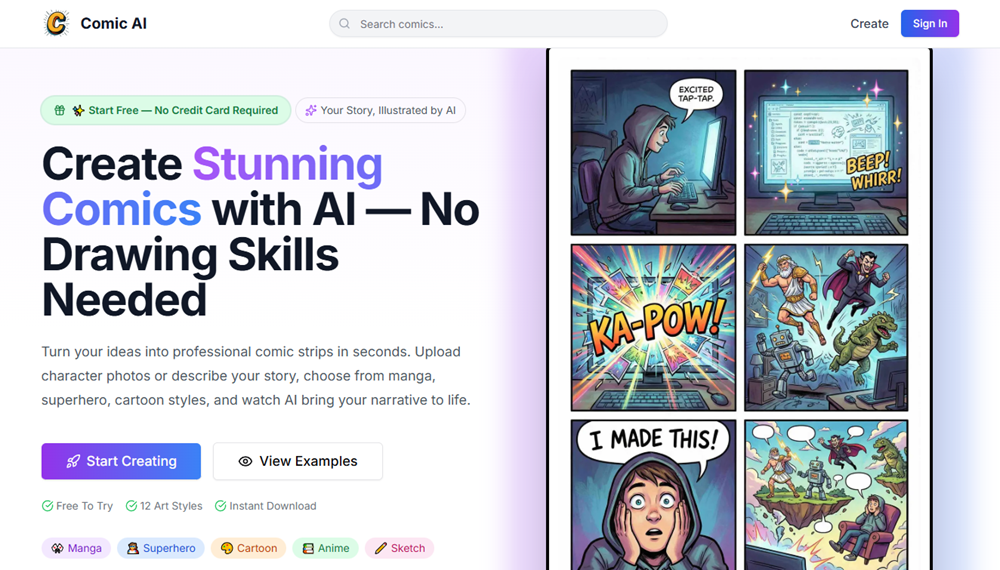Open the hooded typist comic panel

tap(653, 152)
